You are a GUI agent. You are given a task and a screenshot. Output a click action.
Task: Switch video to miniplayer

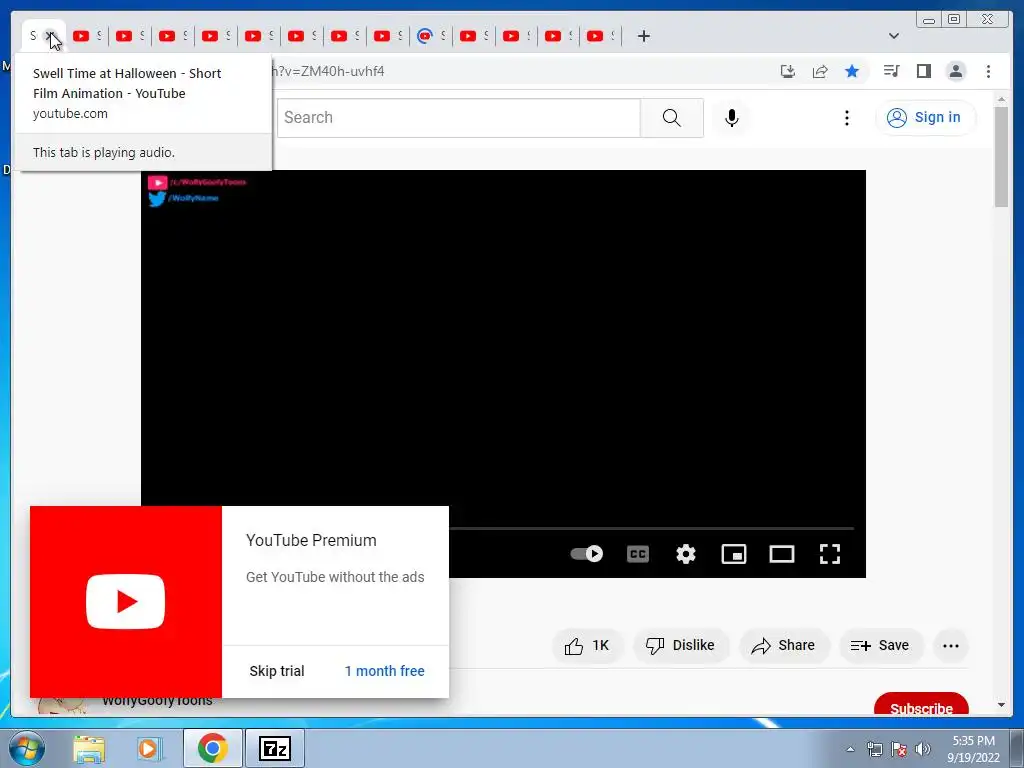click(x=733, y=554)
